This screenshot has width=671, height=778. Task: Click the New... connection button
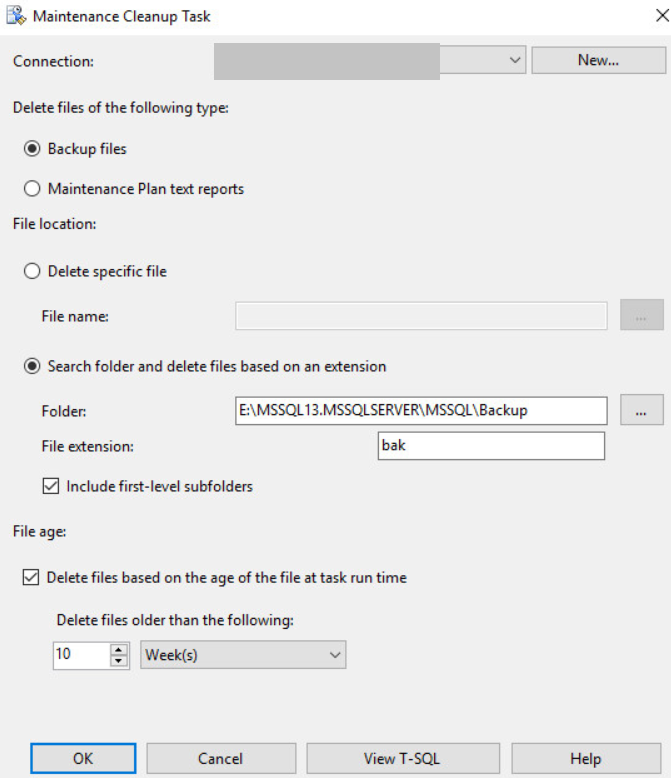[598, 60]
